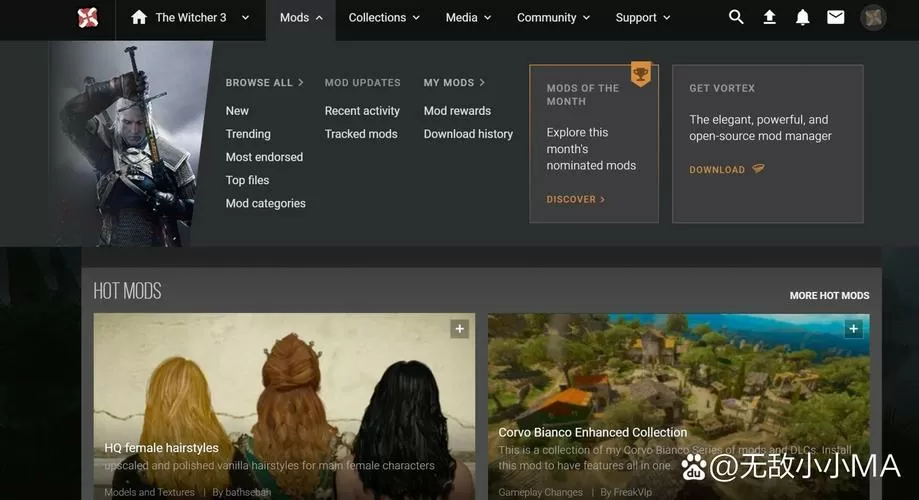Click author bathsebah link
The image size is (919, 500).
point(248,492)
